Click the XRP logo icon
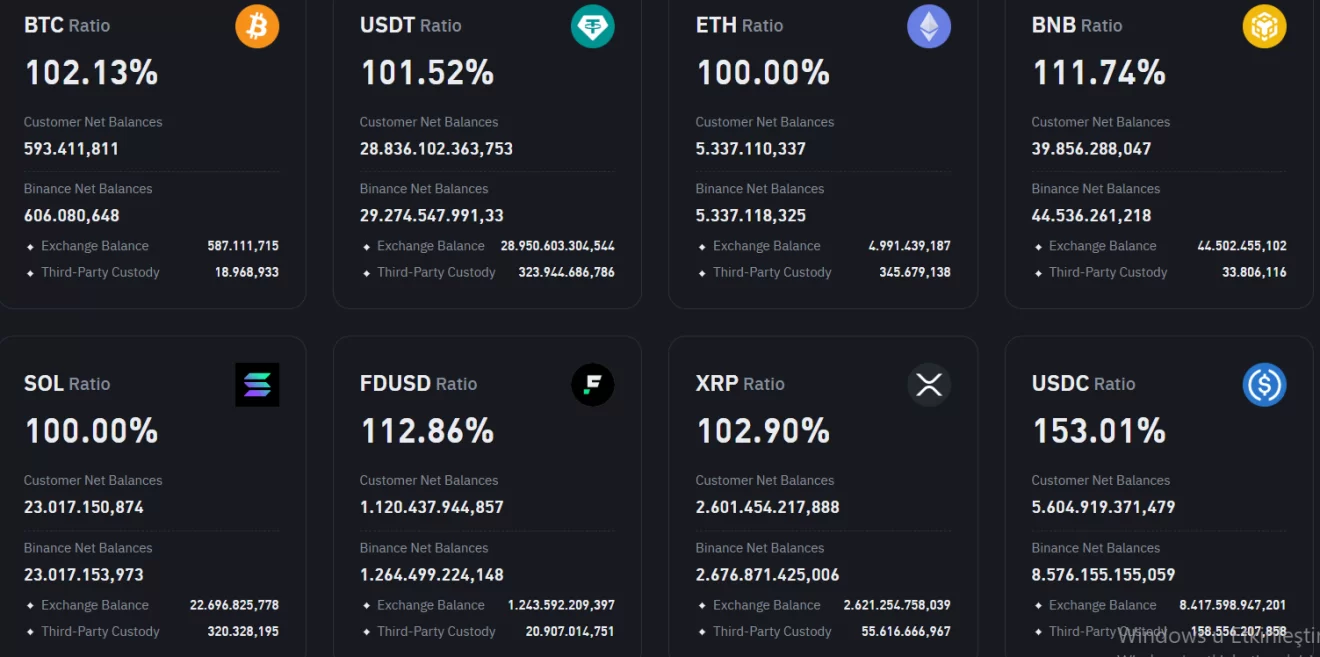 pyautogui.click(x=928, y=385)
